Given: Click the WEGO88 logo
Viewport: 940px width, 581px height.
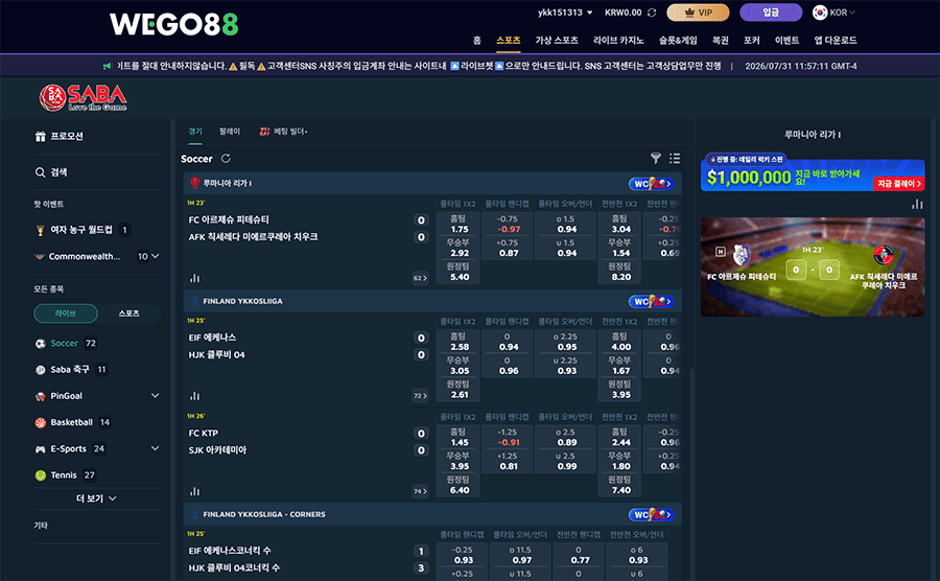Looking at the screenshot, I should [x=174, y=24].
